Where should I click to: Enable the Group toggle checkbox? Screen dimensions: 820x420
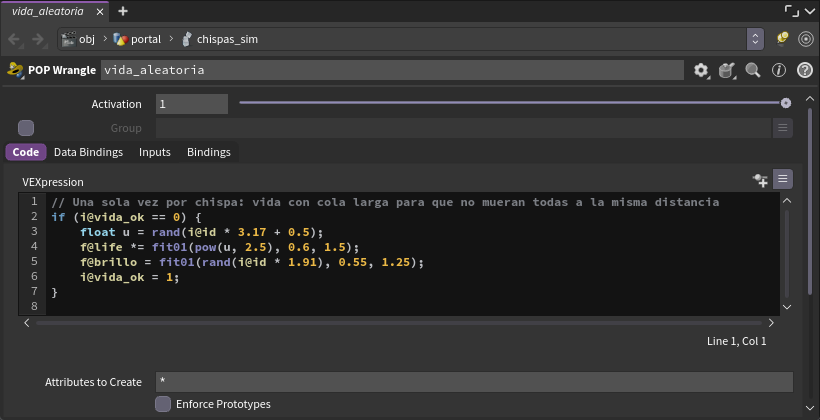click(26, 128)
